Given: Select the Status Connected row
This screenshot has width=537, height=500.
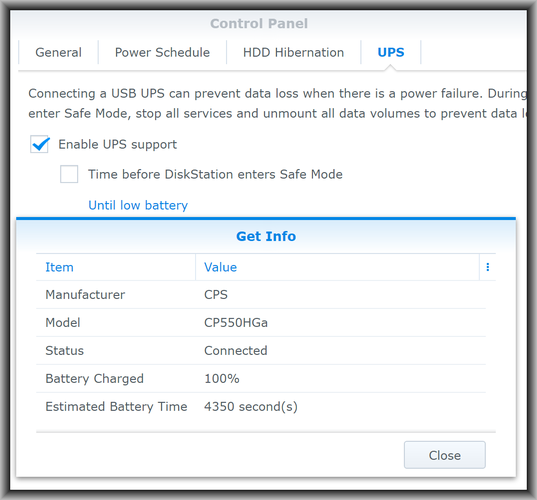Looking at the screenshot, I should [261, 351].
